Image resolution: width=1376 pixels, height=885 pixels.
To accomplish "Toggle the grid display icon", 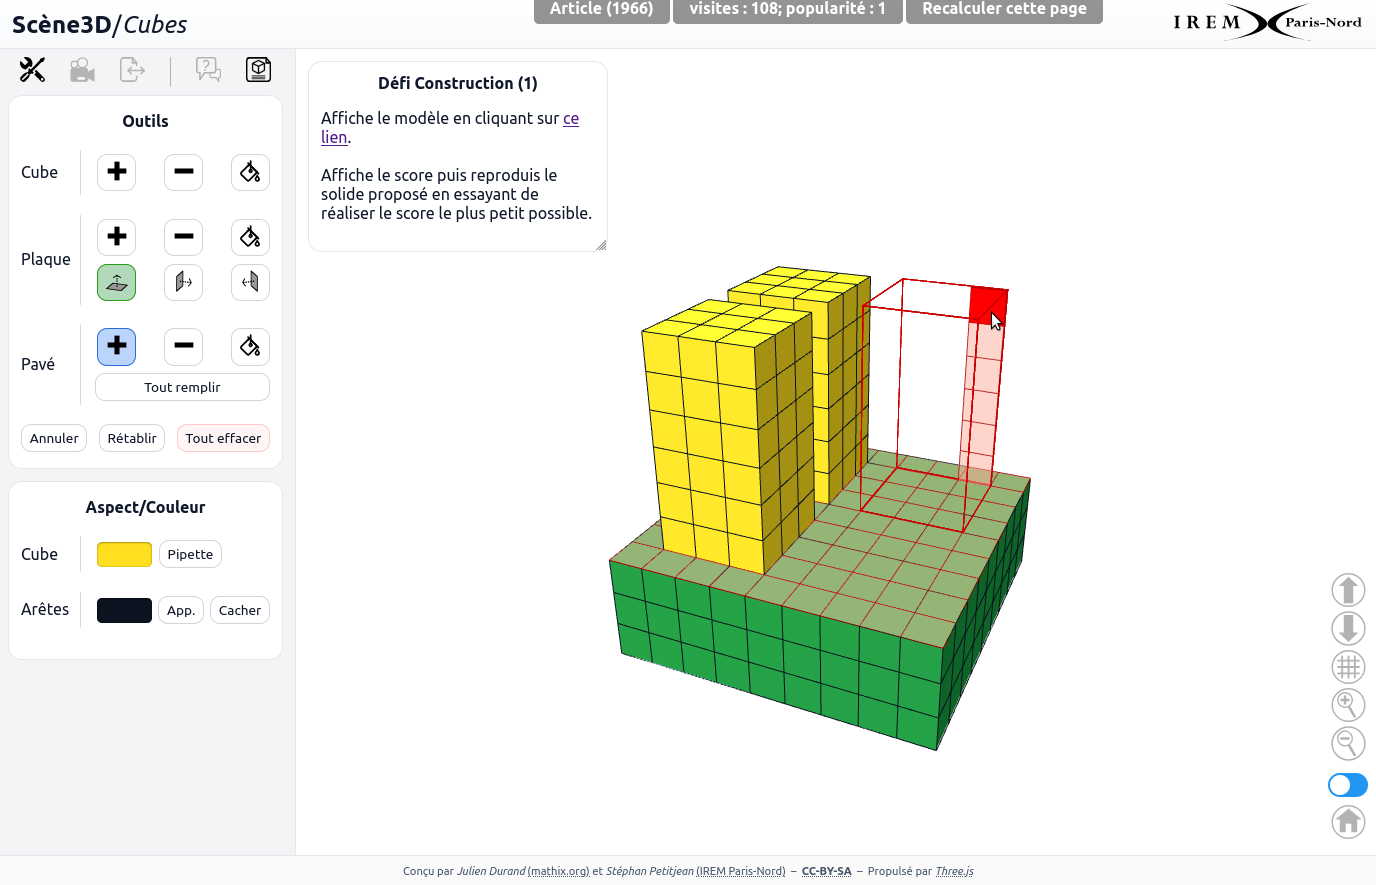I will pyautogui.click(x=1348, y=667).
